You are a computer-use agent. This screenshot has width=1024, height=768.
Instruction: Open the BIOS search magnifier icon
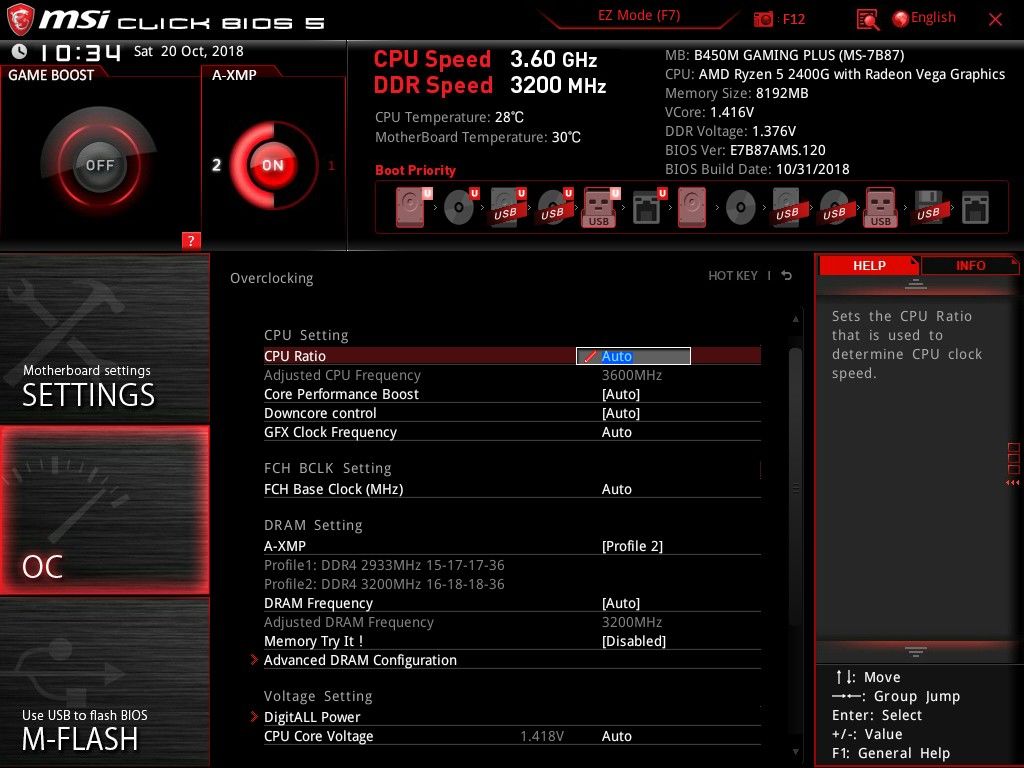point(867,20)
